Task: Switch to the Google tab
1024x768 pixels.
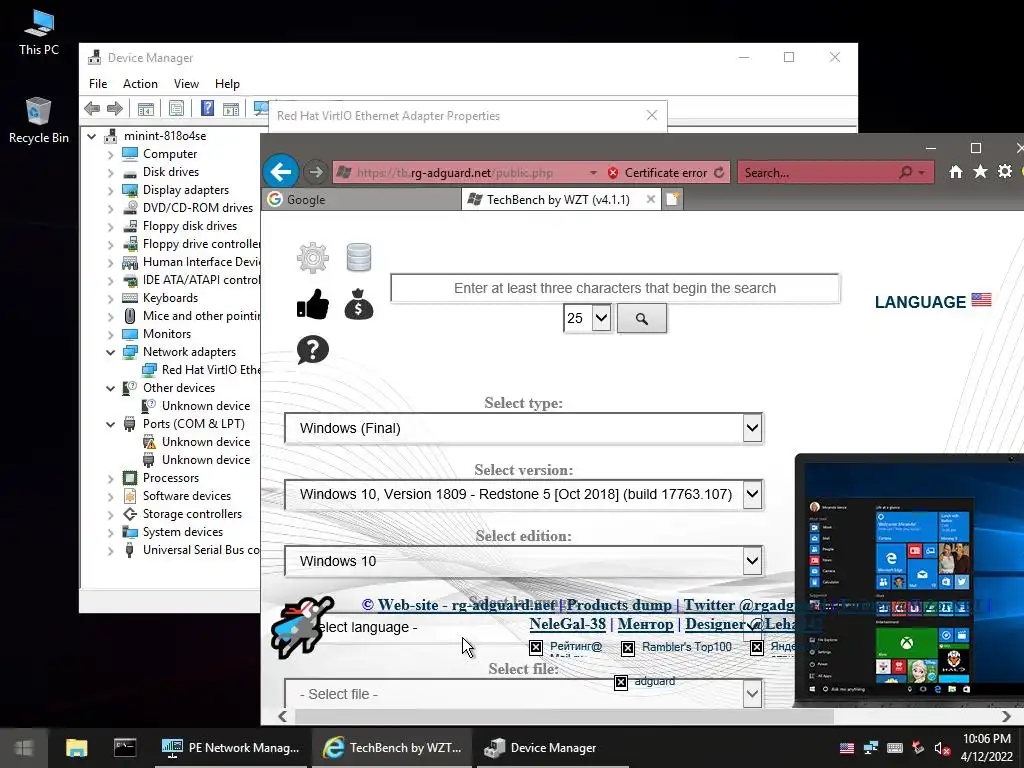Action: coord(361,200)
